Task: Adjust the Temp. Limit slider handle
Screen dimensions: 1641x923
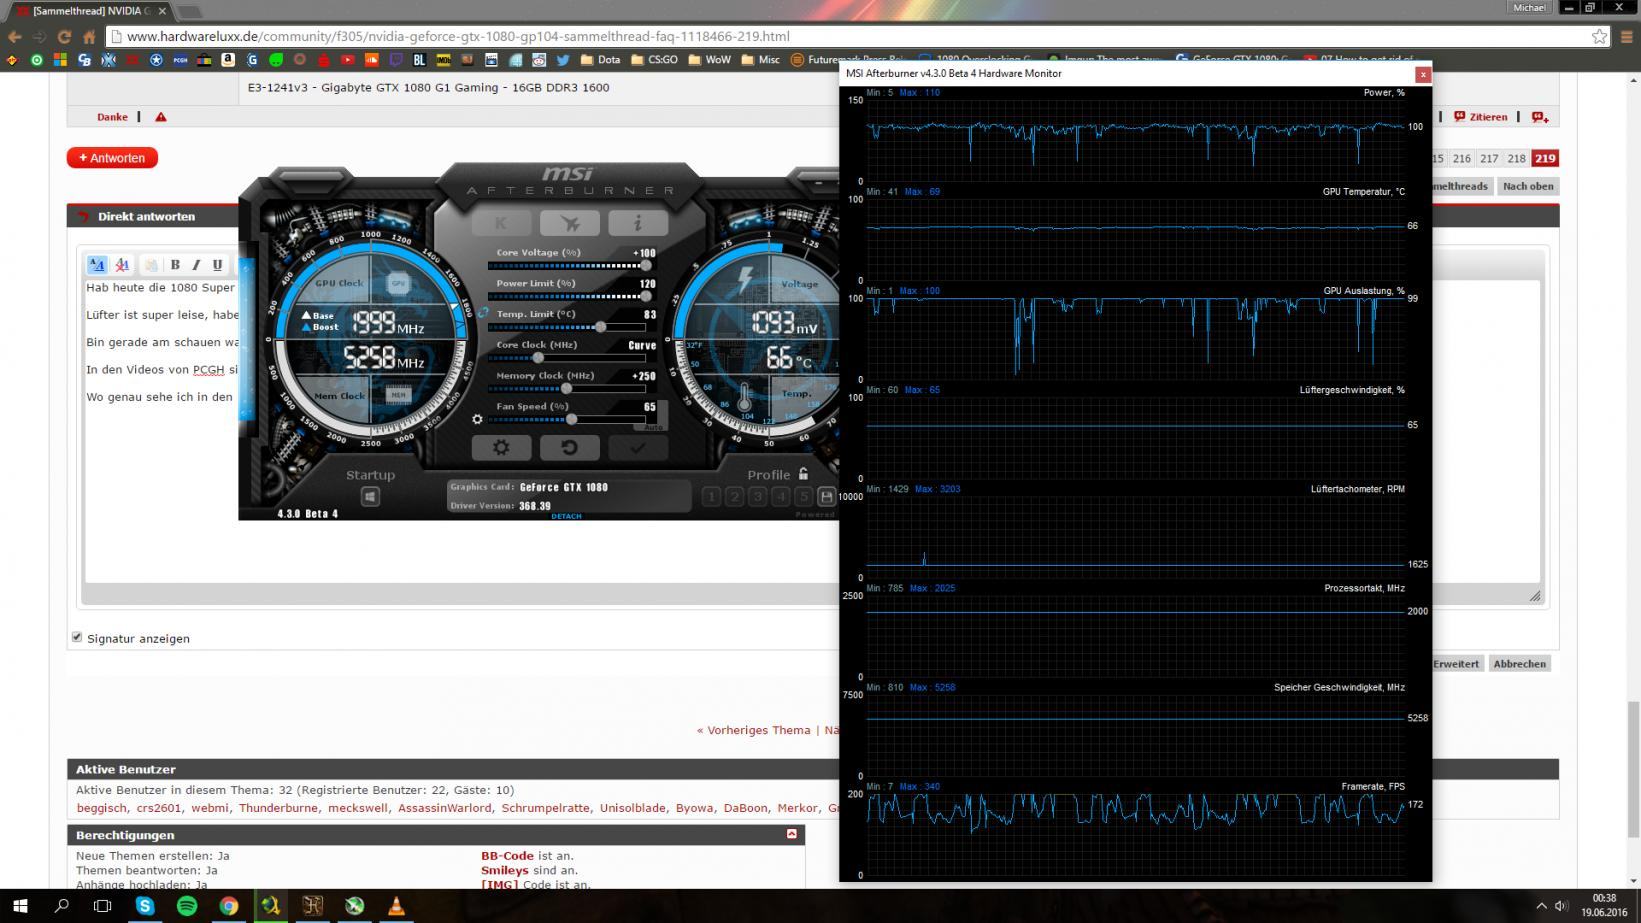Action: click(x=600, y=327)
